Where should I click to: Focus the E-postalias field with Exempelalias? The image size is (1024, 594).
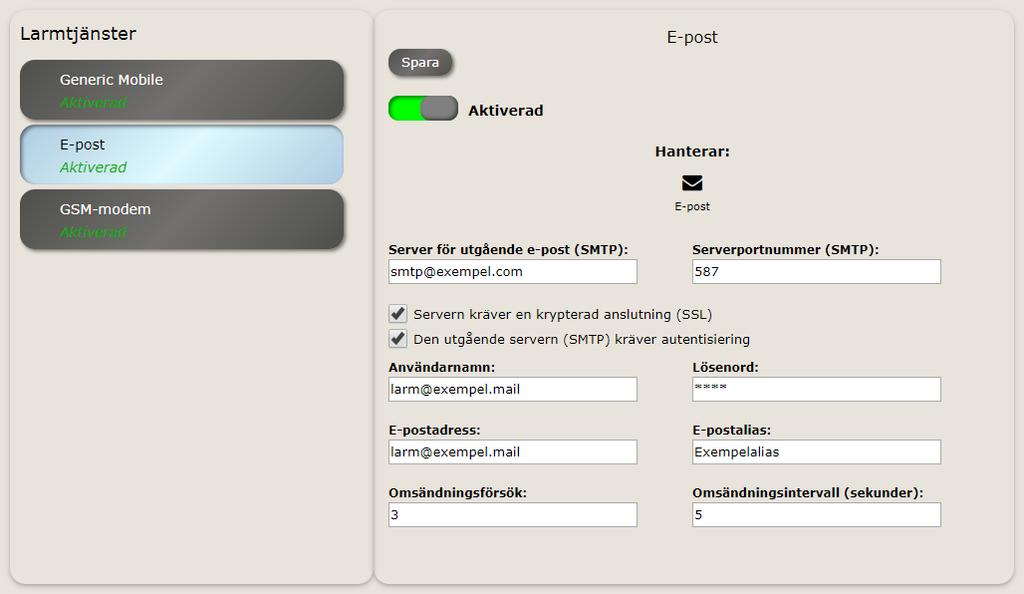click(816, 452)
